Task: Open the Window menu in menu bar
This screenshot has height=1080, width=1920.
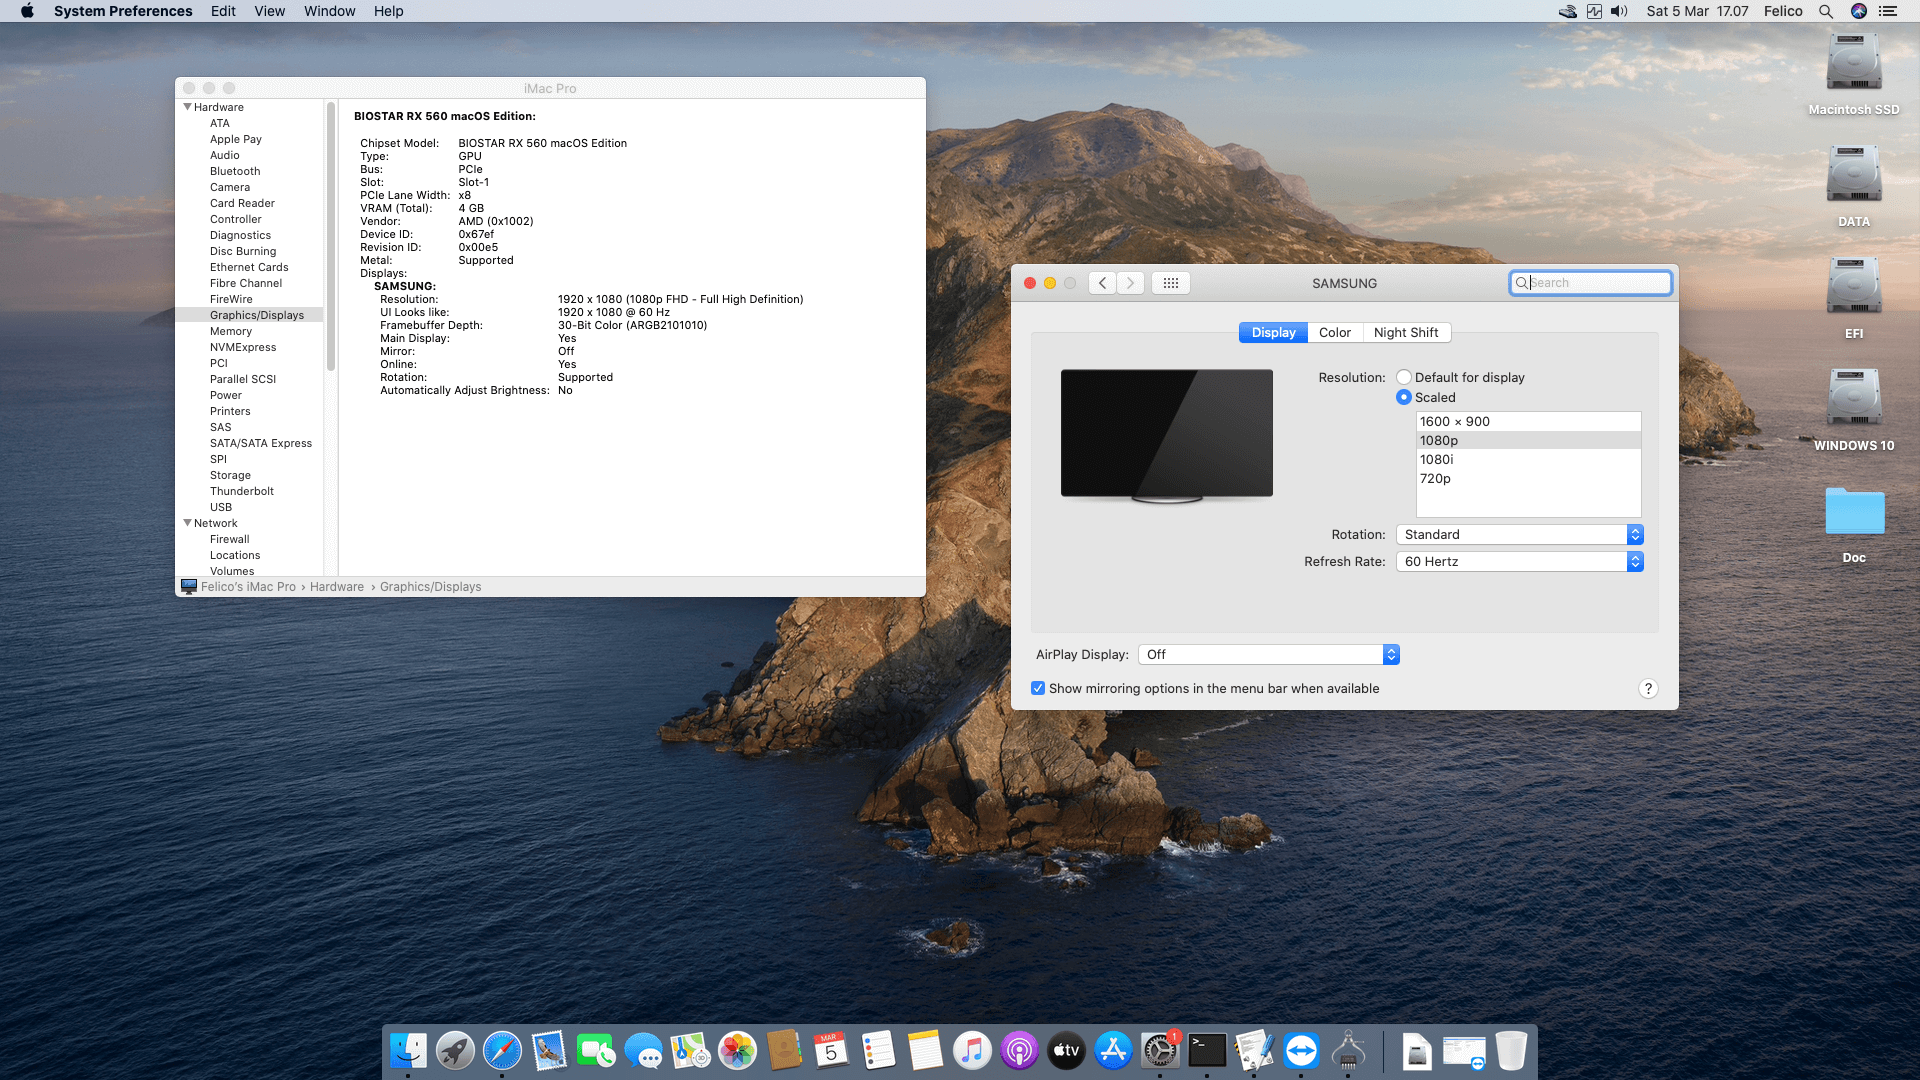Action: click(x=329, y=11)
